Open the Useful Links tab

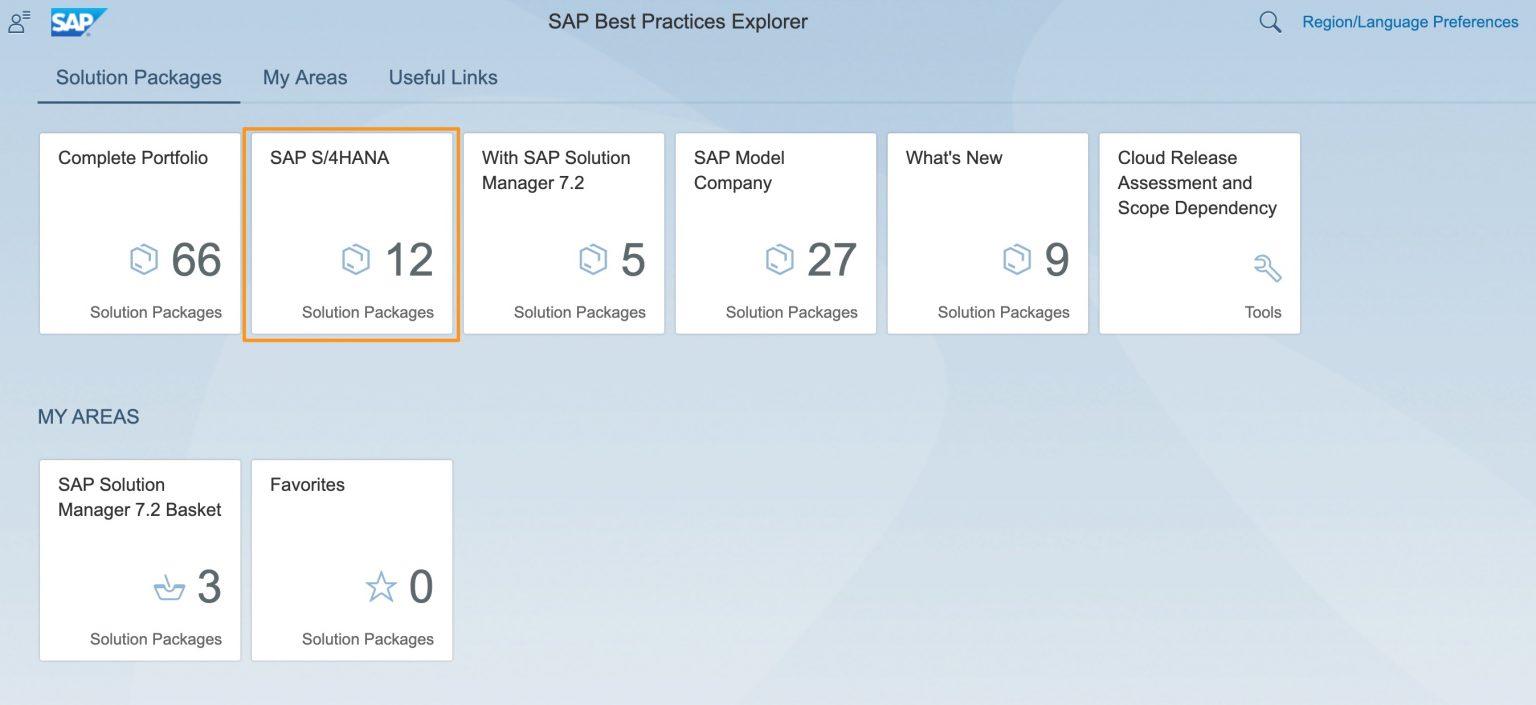point(442,77)
